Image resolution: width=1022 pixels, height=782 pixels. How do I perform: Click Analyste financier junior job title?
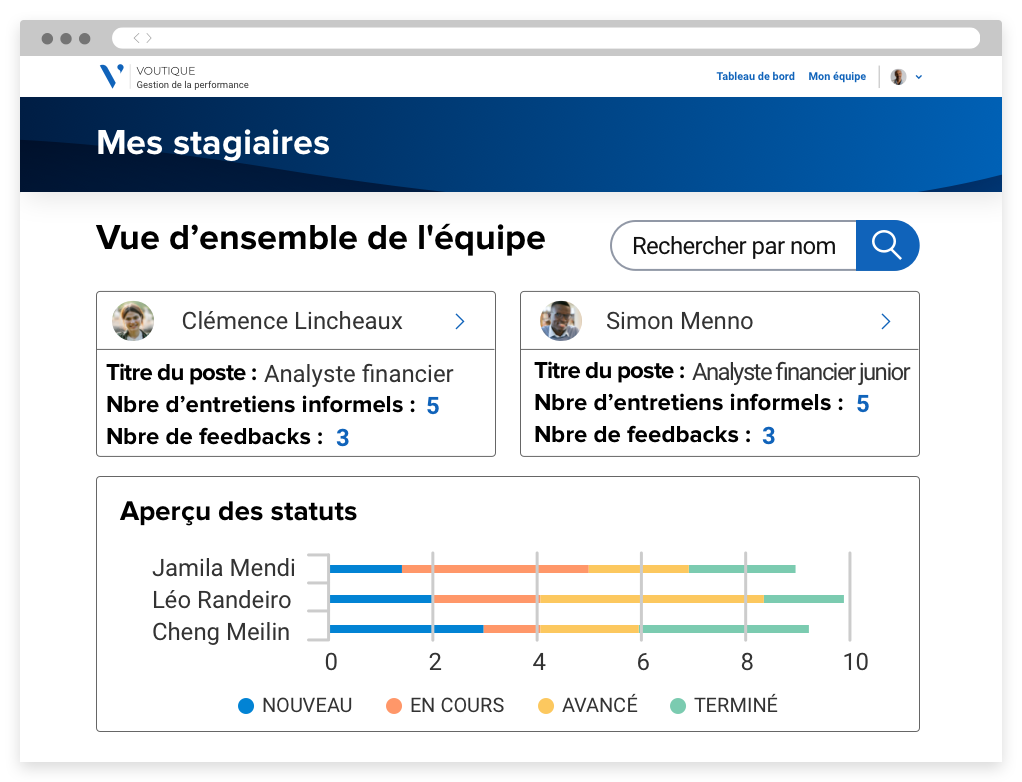pos(800,372)
